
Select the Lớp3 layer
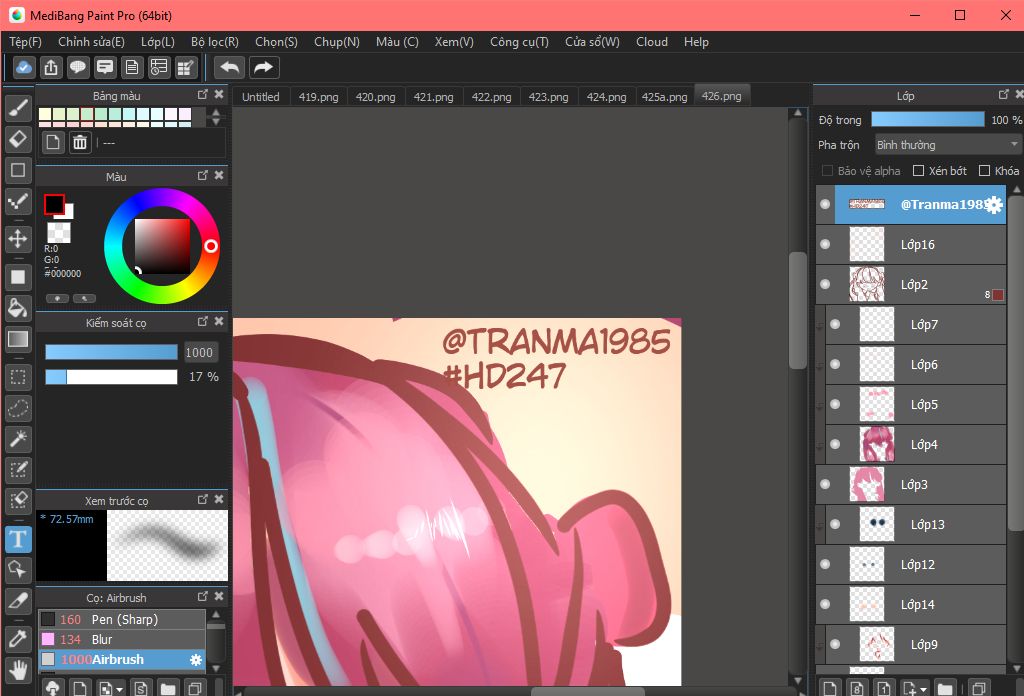[911, 484]
